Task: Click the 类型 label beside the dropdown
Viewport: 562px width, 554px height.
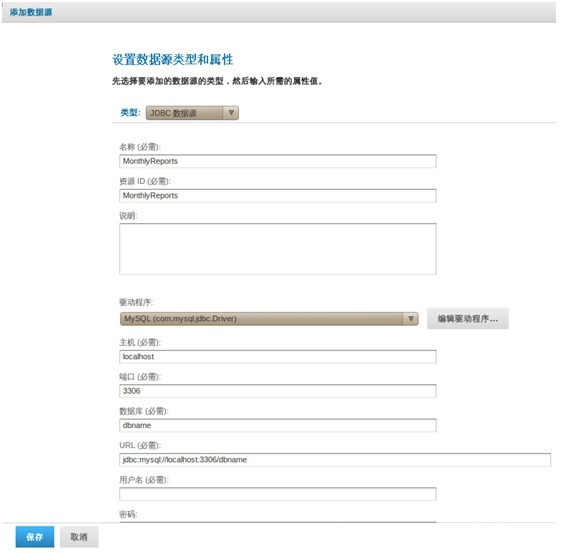Action: [x=130, y=113]
